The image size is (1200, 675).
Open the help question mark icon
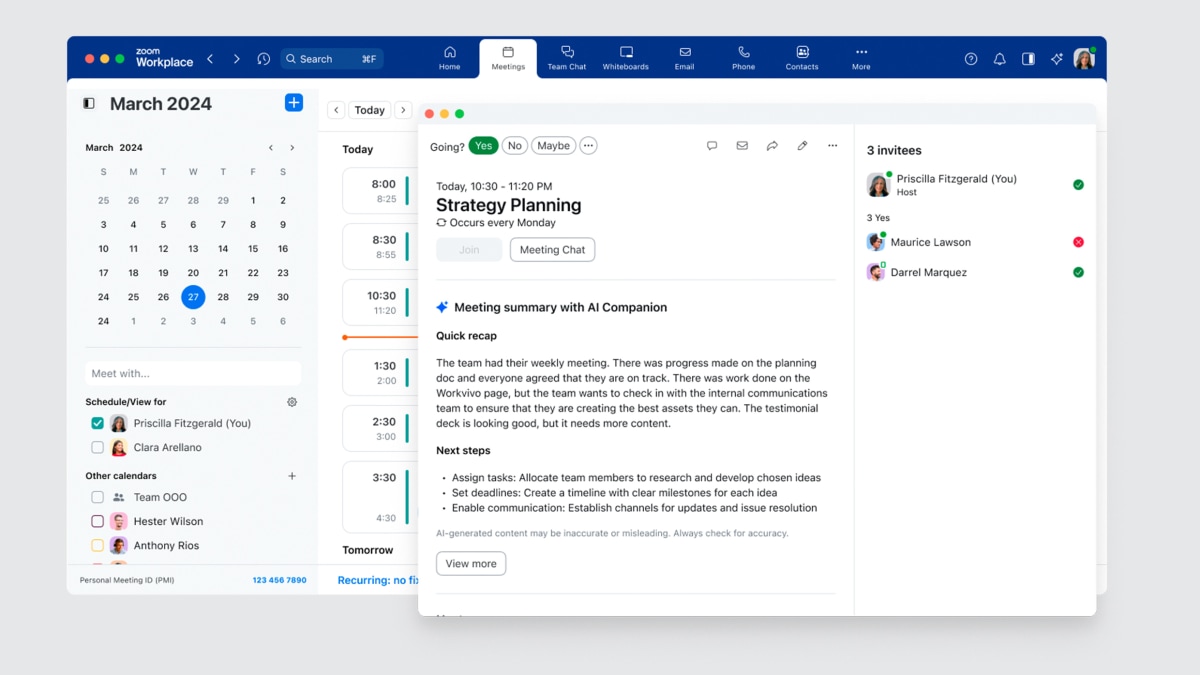pyautogui.click(x=971, y=59)
